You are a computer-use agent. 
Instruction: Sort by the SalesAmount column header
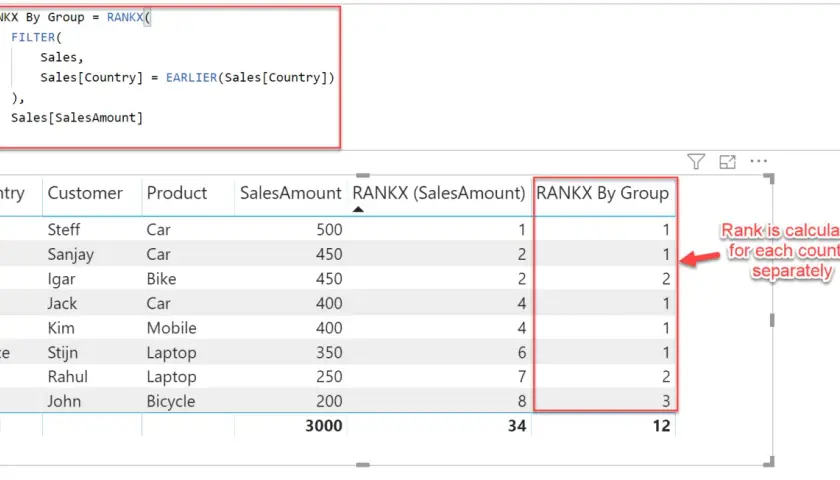290,193
